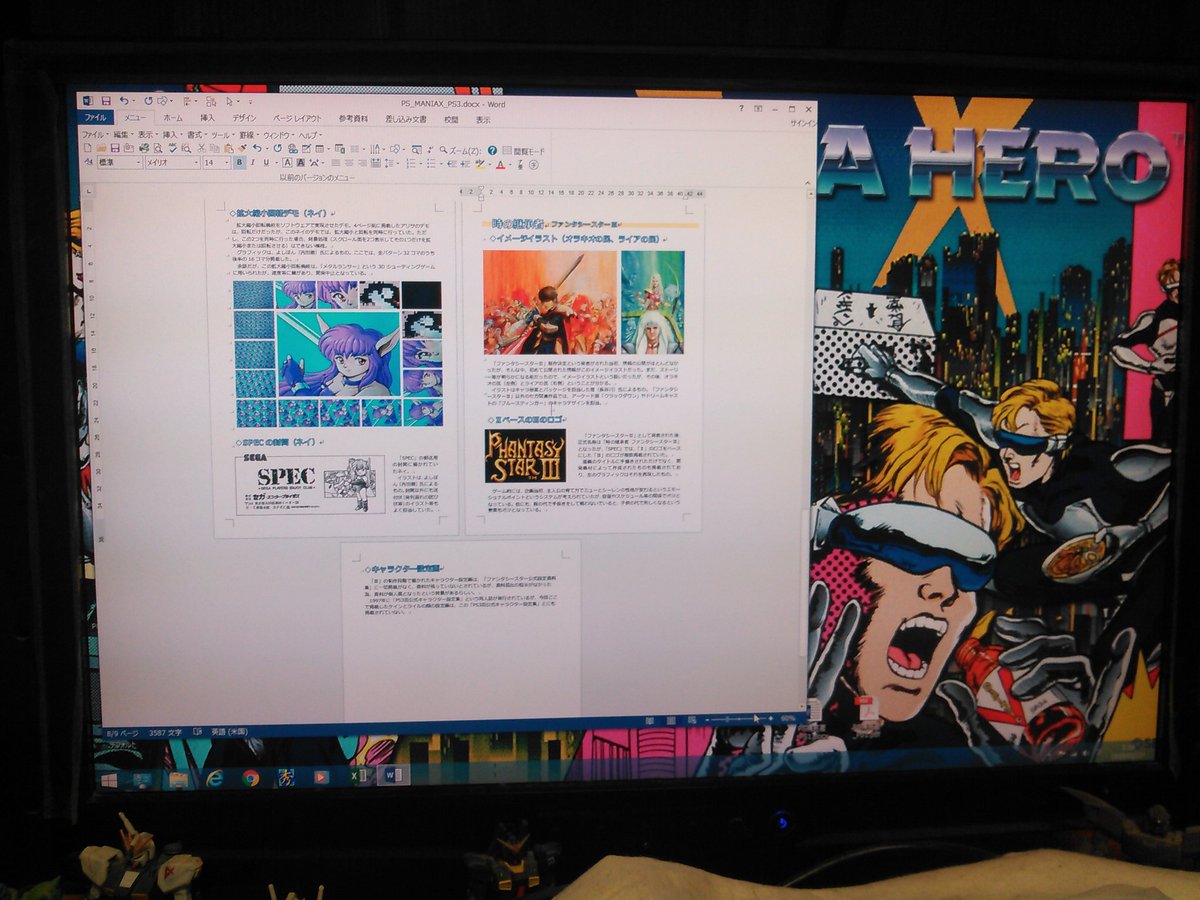Click Insert hyperlink icon
Image resolution: width=1200 pixels, height=900 pixels.
click(293, 148)
